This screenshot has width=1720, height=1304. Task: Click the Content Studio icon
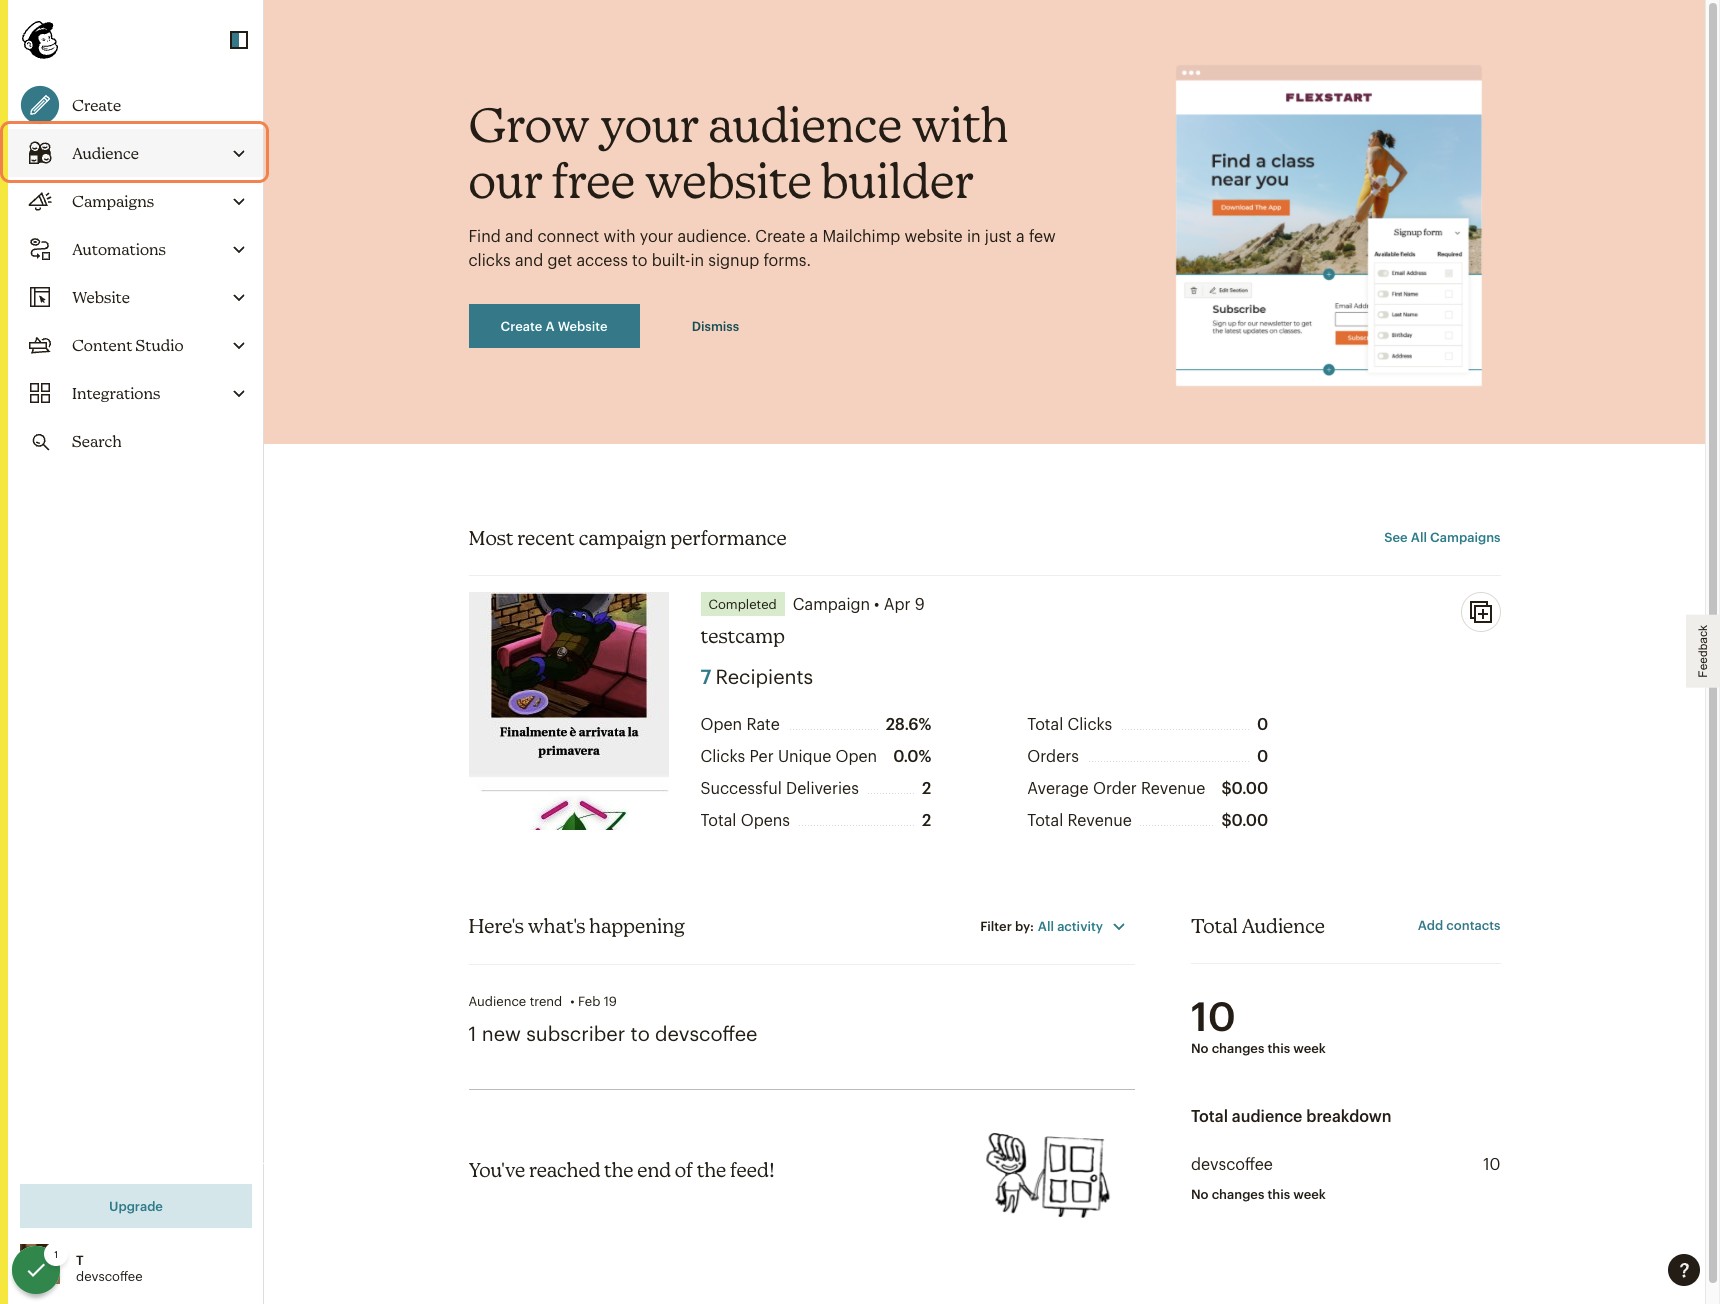click(x=40, y=345)
